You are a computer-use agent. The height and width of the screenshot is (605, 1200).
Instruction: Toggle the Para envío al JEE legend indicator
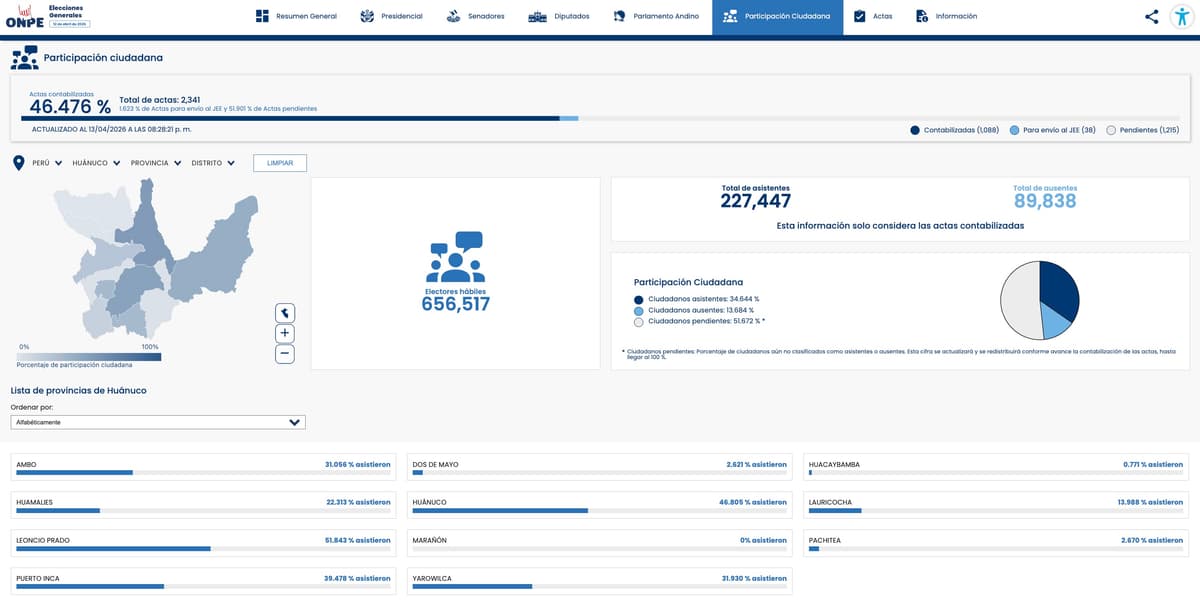[1014, 130]
